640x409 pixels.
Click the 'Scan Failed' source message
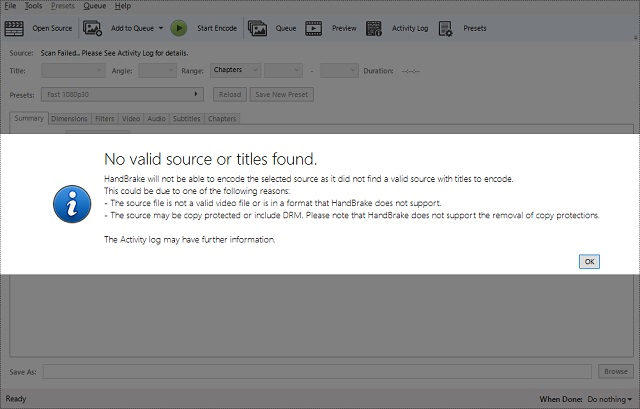pyautogui.click(x=114, y=53)
